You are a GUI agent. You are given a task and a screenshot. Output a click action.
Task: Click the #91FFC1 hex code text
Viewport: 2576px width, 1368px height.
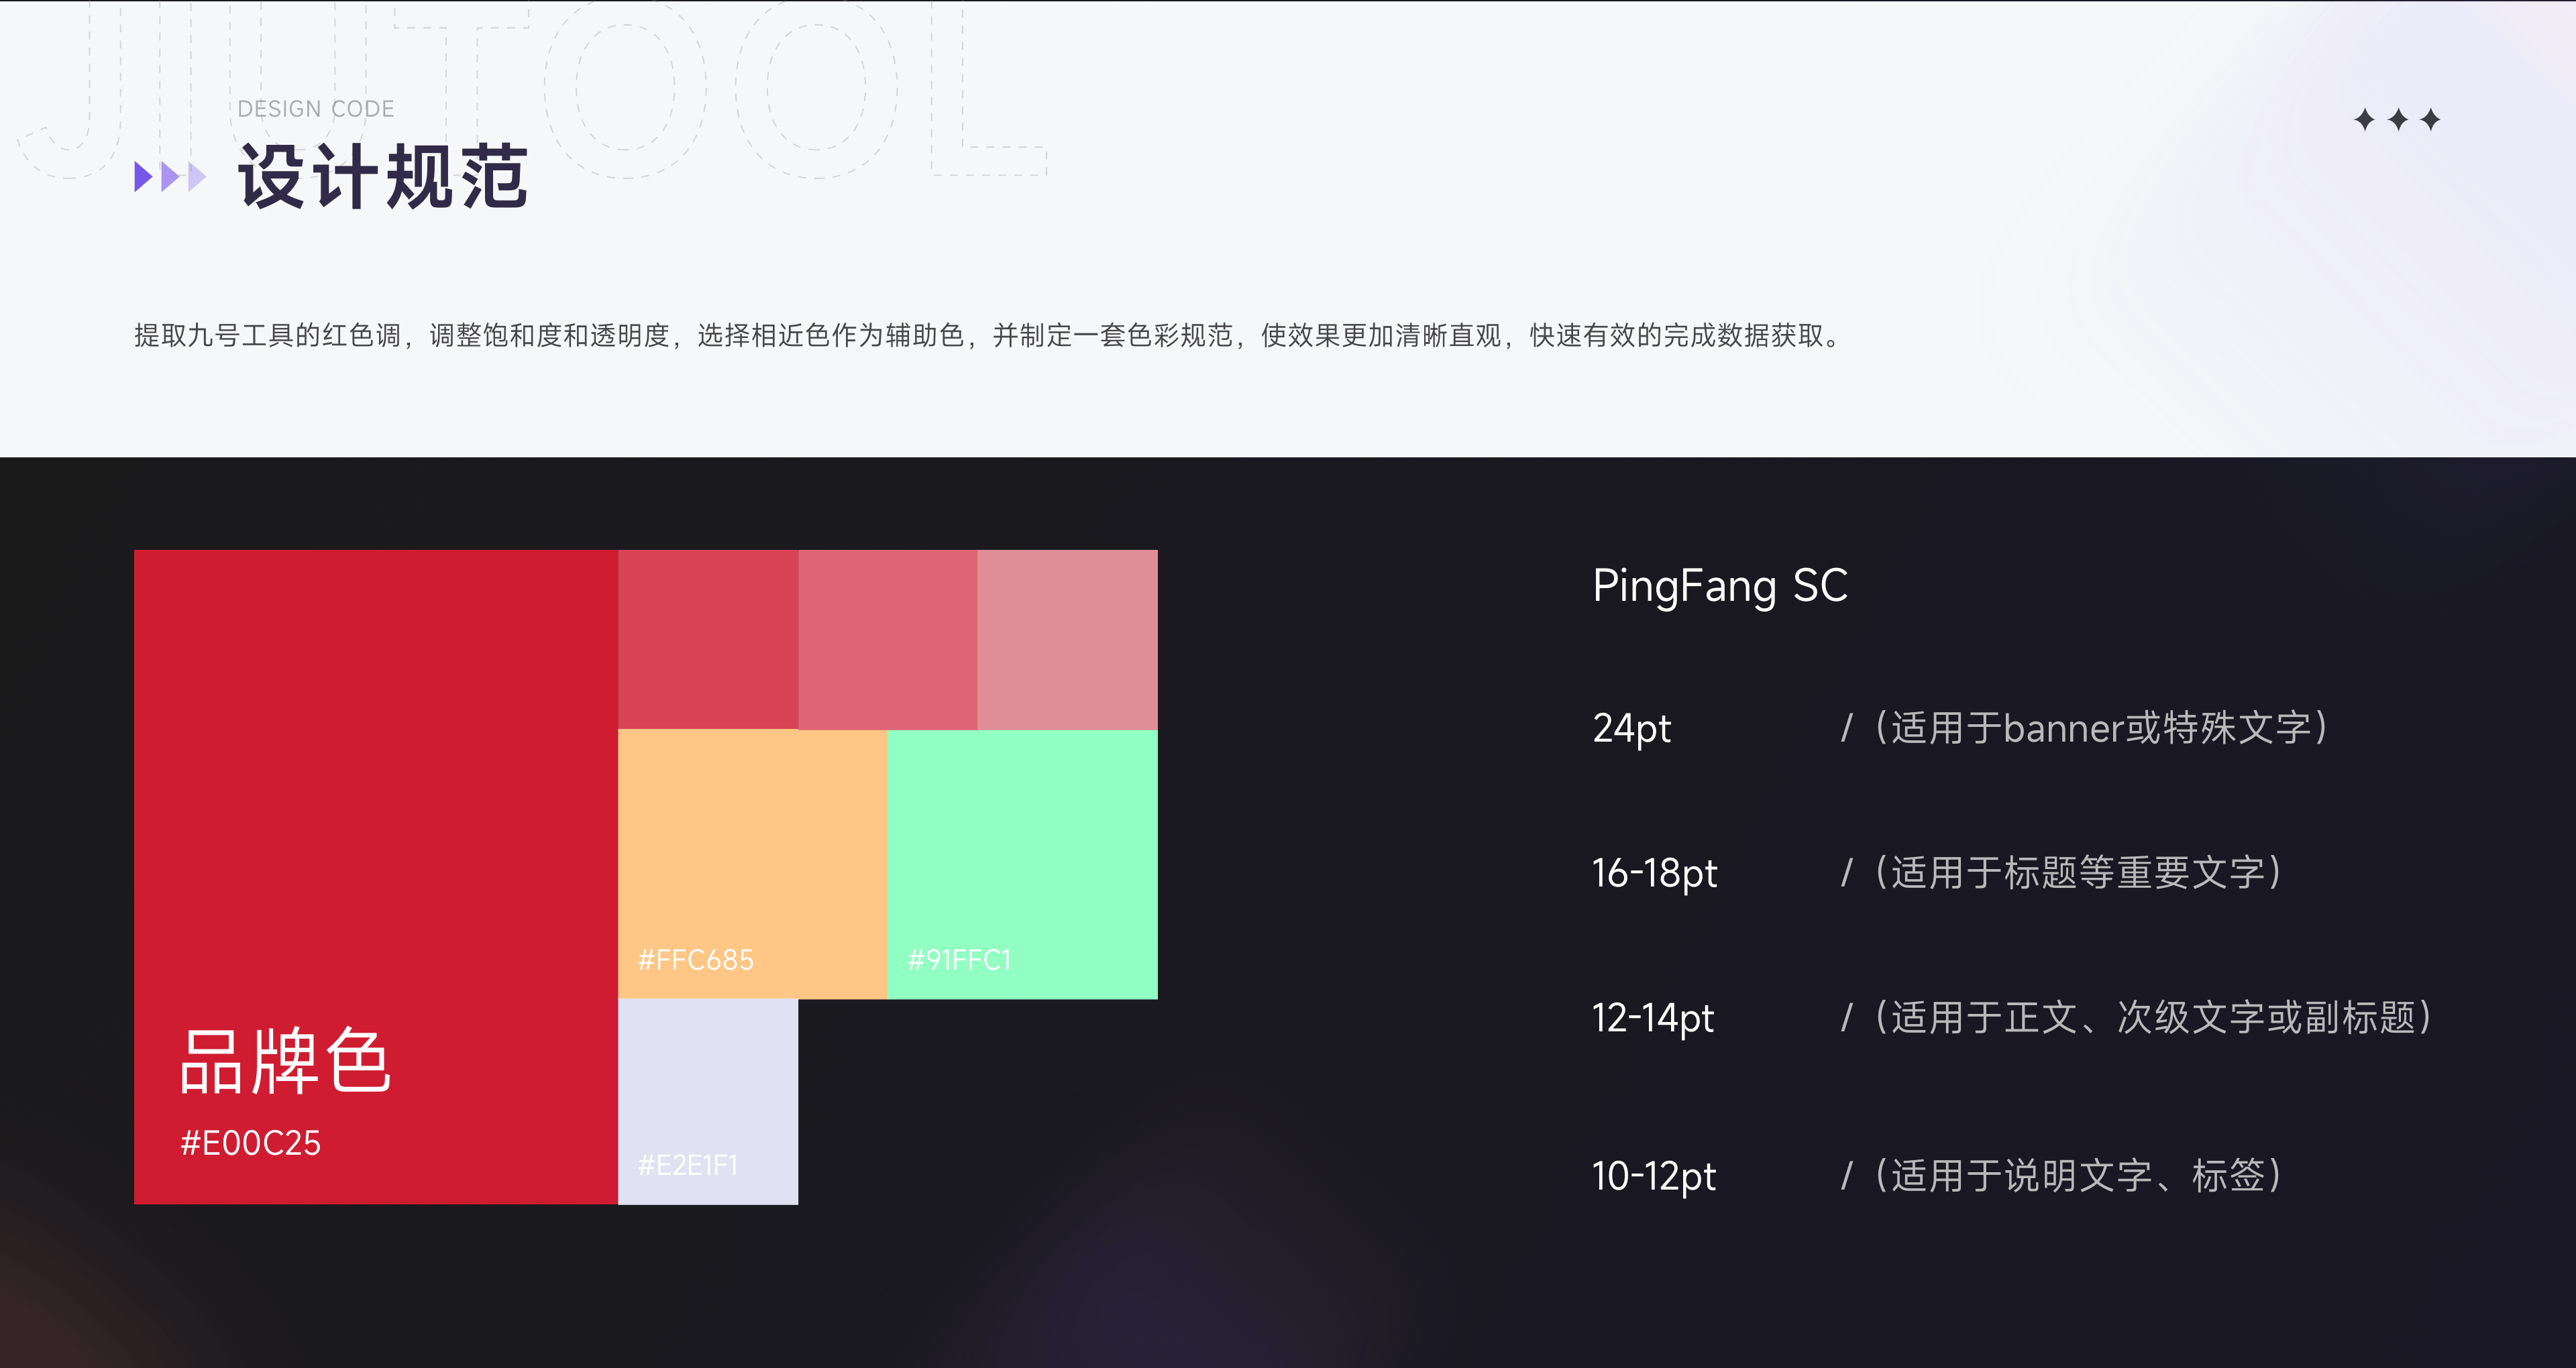(x=959, y=960)
